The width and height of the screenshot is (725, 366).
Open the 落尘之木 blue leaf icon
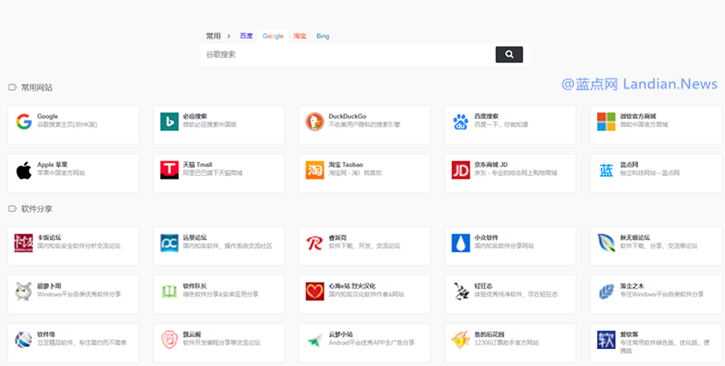[606, 292]
